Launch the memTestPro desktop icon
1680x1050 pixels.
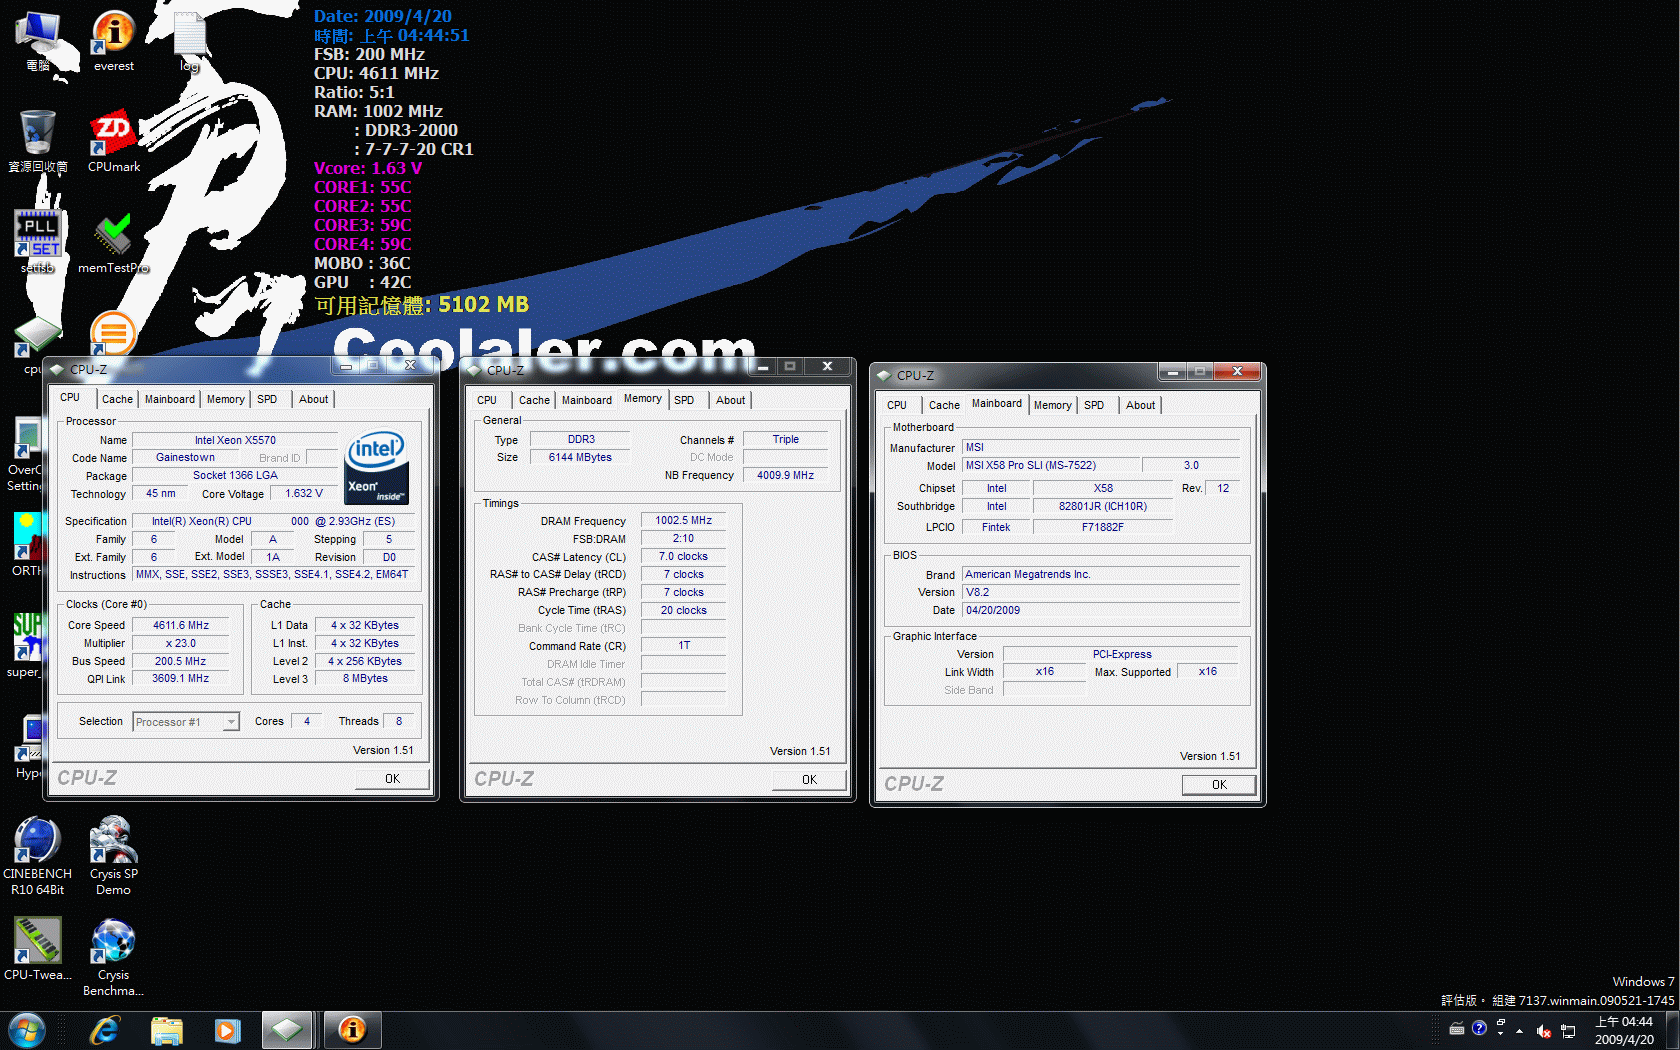[x=113, y=241]
